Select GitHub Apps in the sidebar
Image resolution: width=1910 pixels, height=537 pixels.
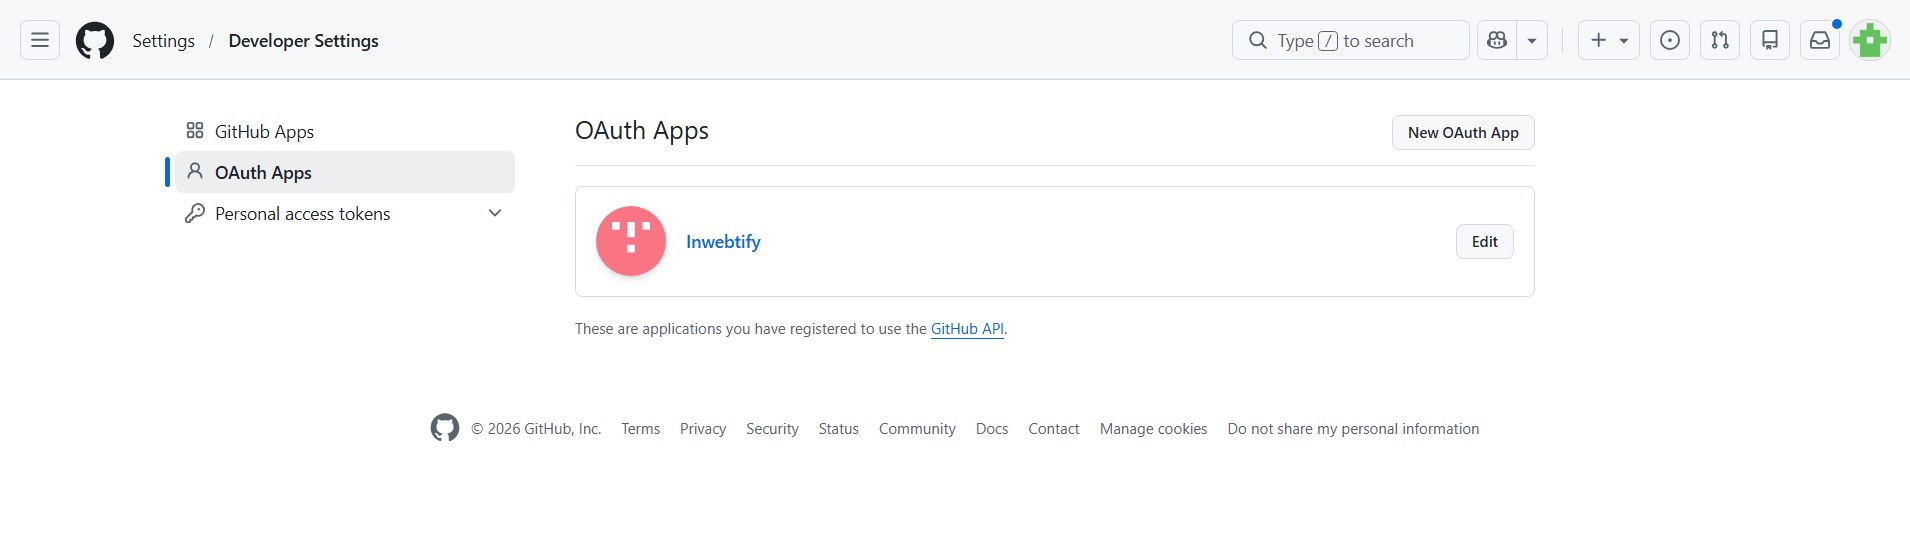point(345,131)
